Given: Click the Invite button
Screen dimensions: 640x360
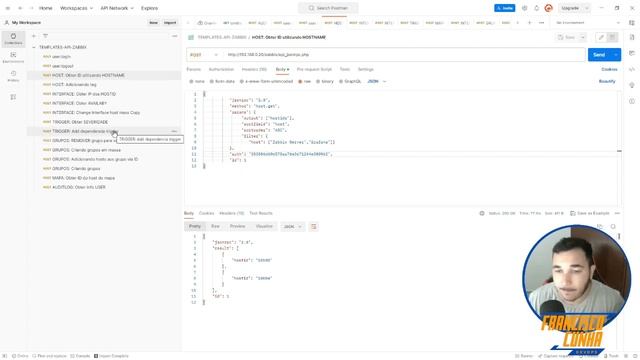Looking at the screenshot, I should pyautogui.click(x=505, y=8).
